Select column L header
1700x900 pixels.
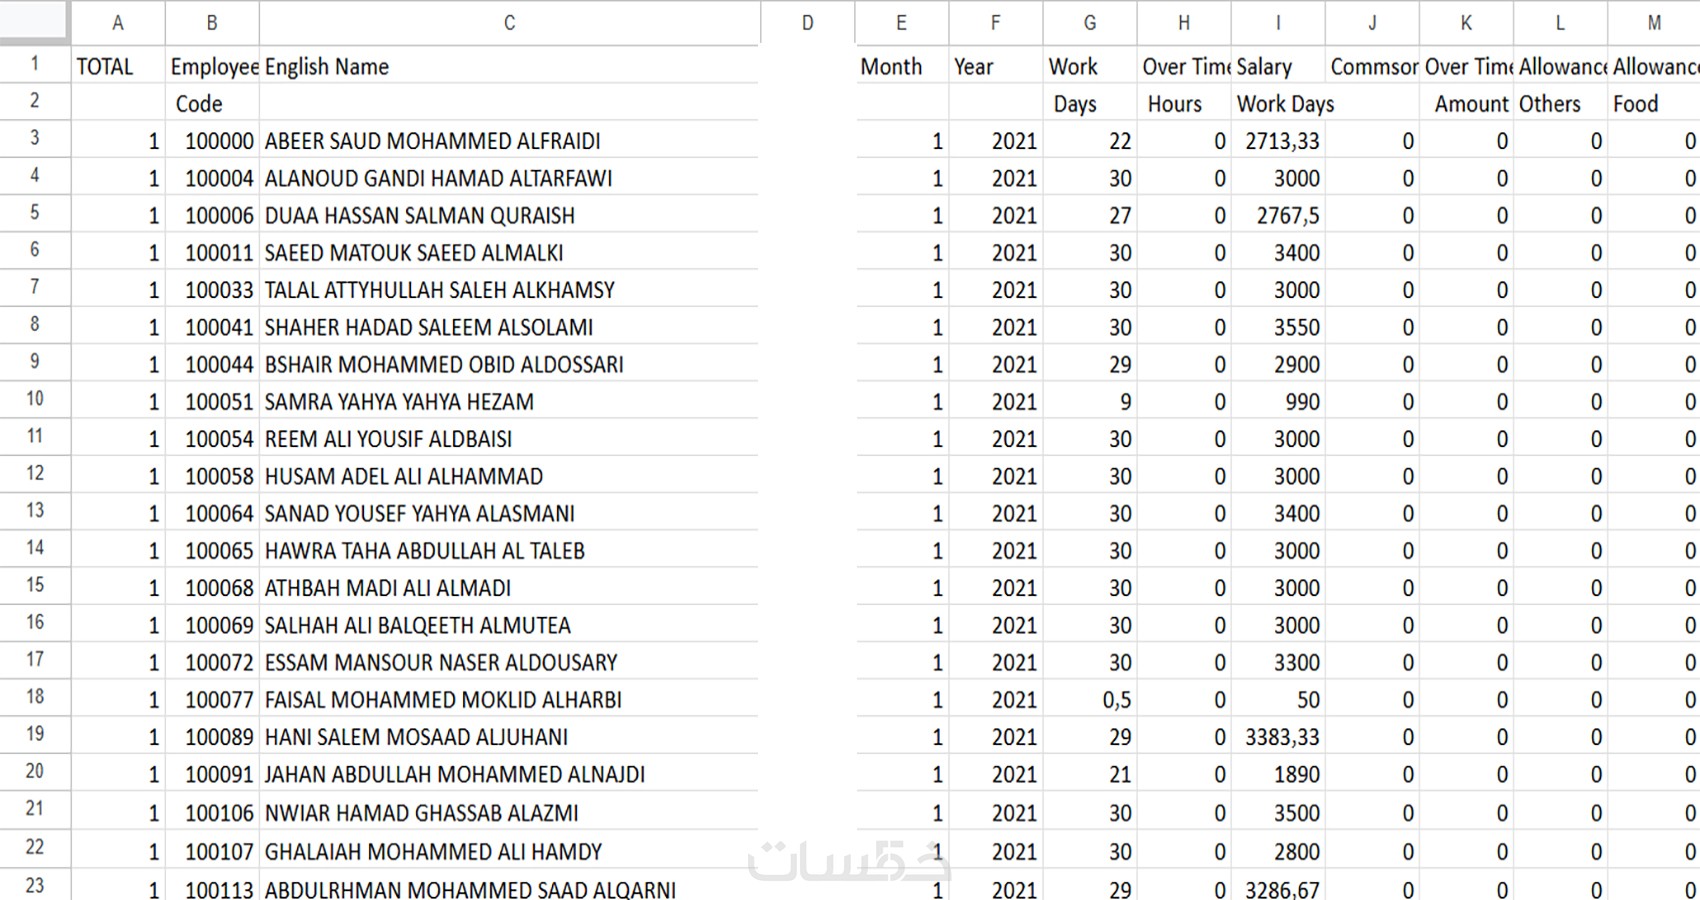(x=1559, y=23)
